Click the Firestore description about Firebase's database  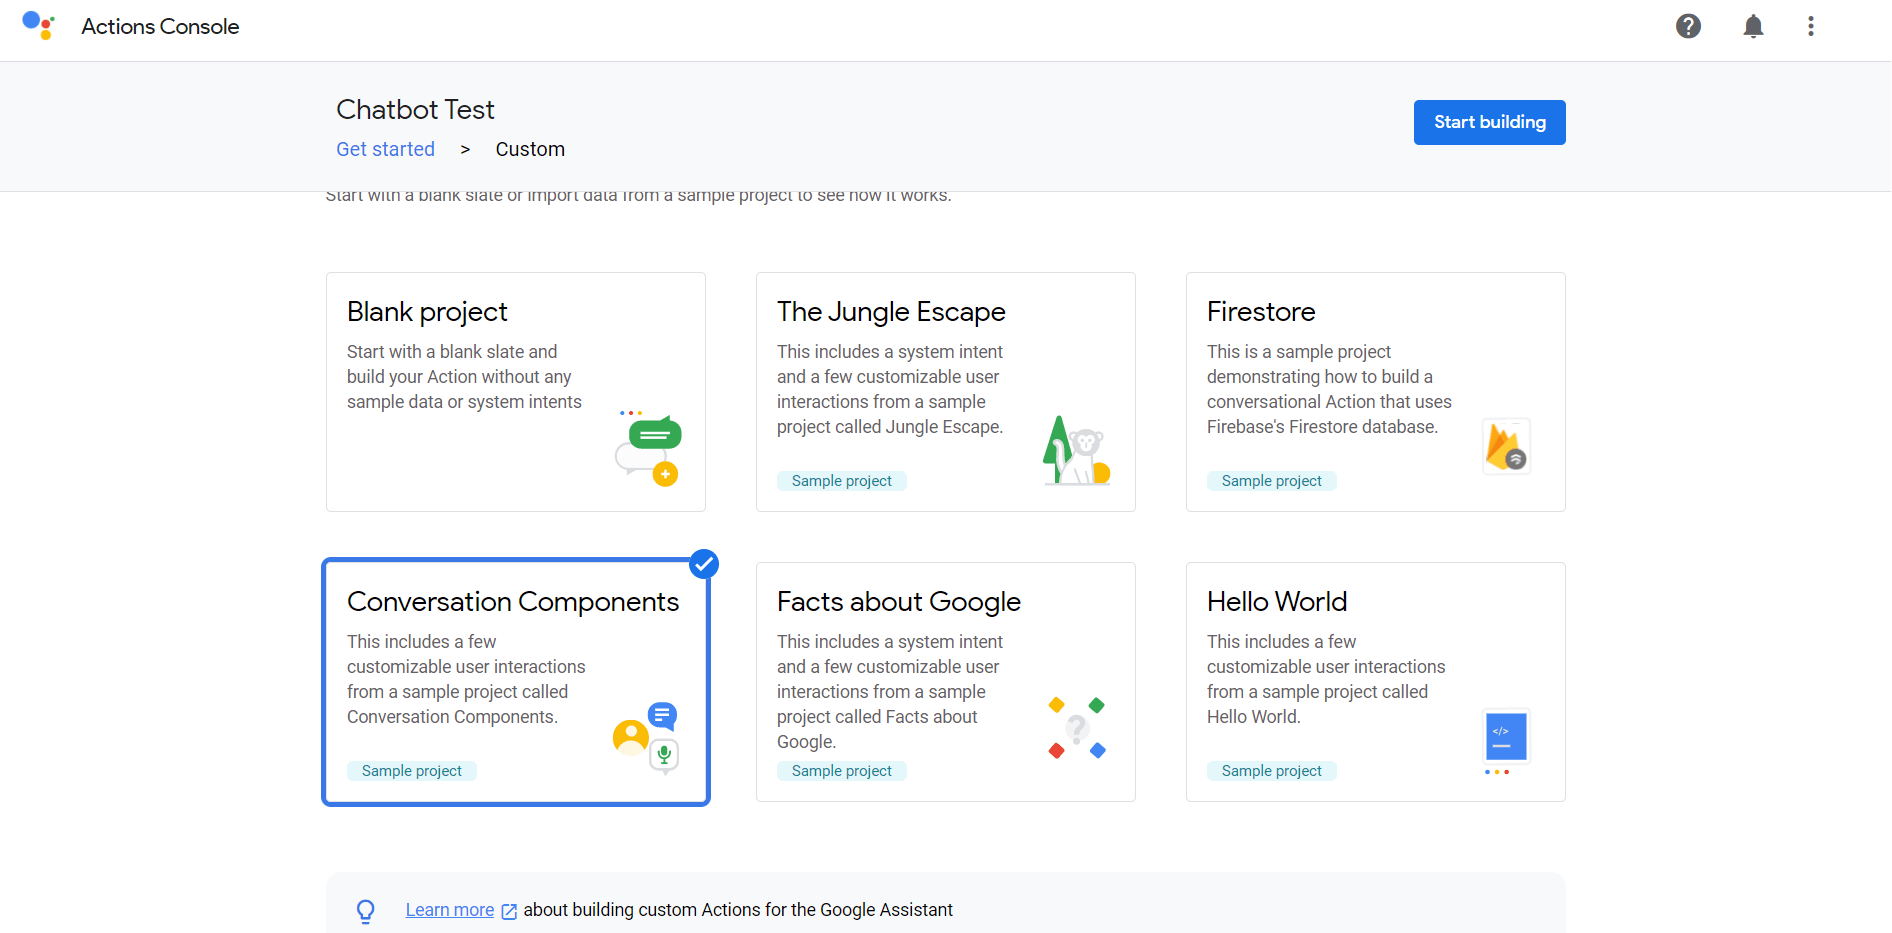1329,389
